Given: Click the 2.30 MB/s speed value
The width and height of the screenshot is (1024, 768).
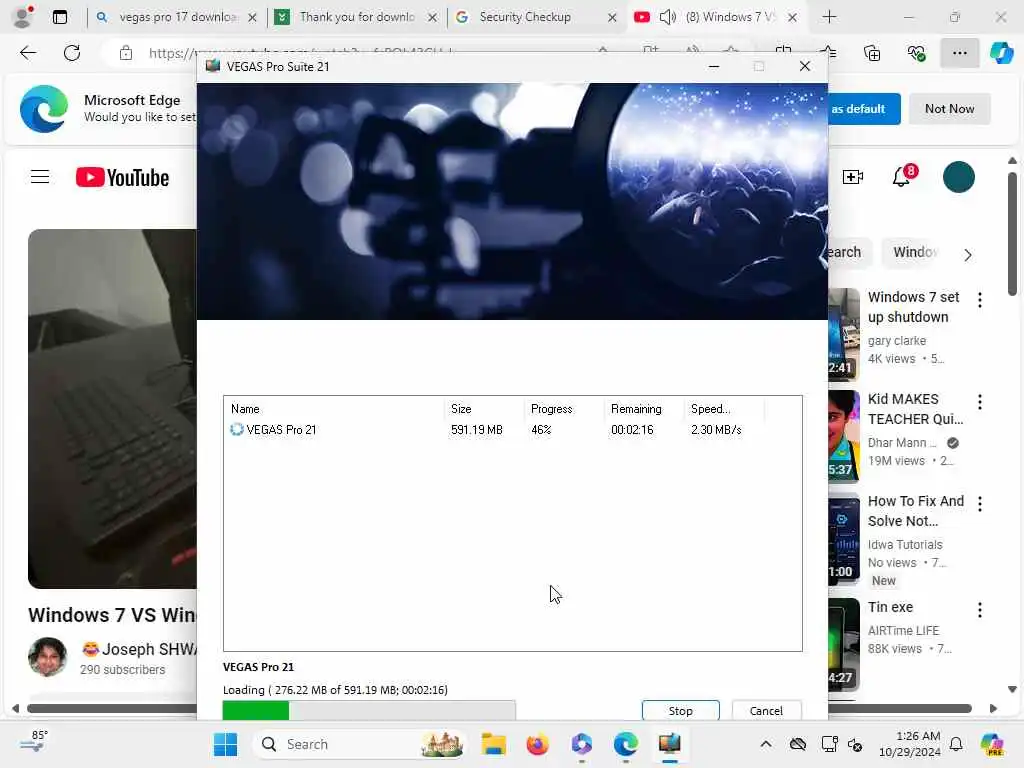Looking at the screenshot, I should tap(716, 430).
